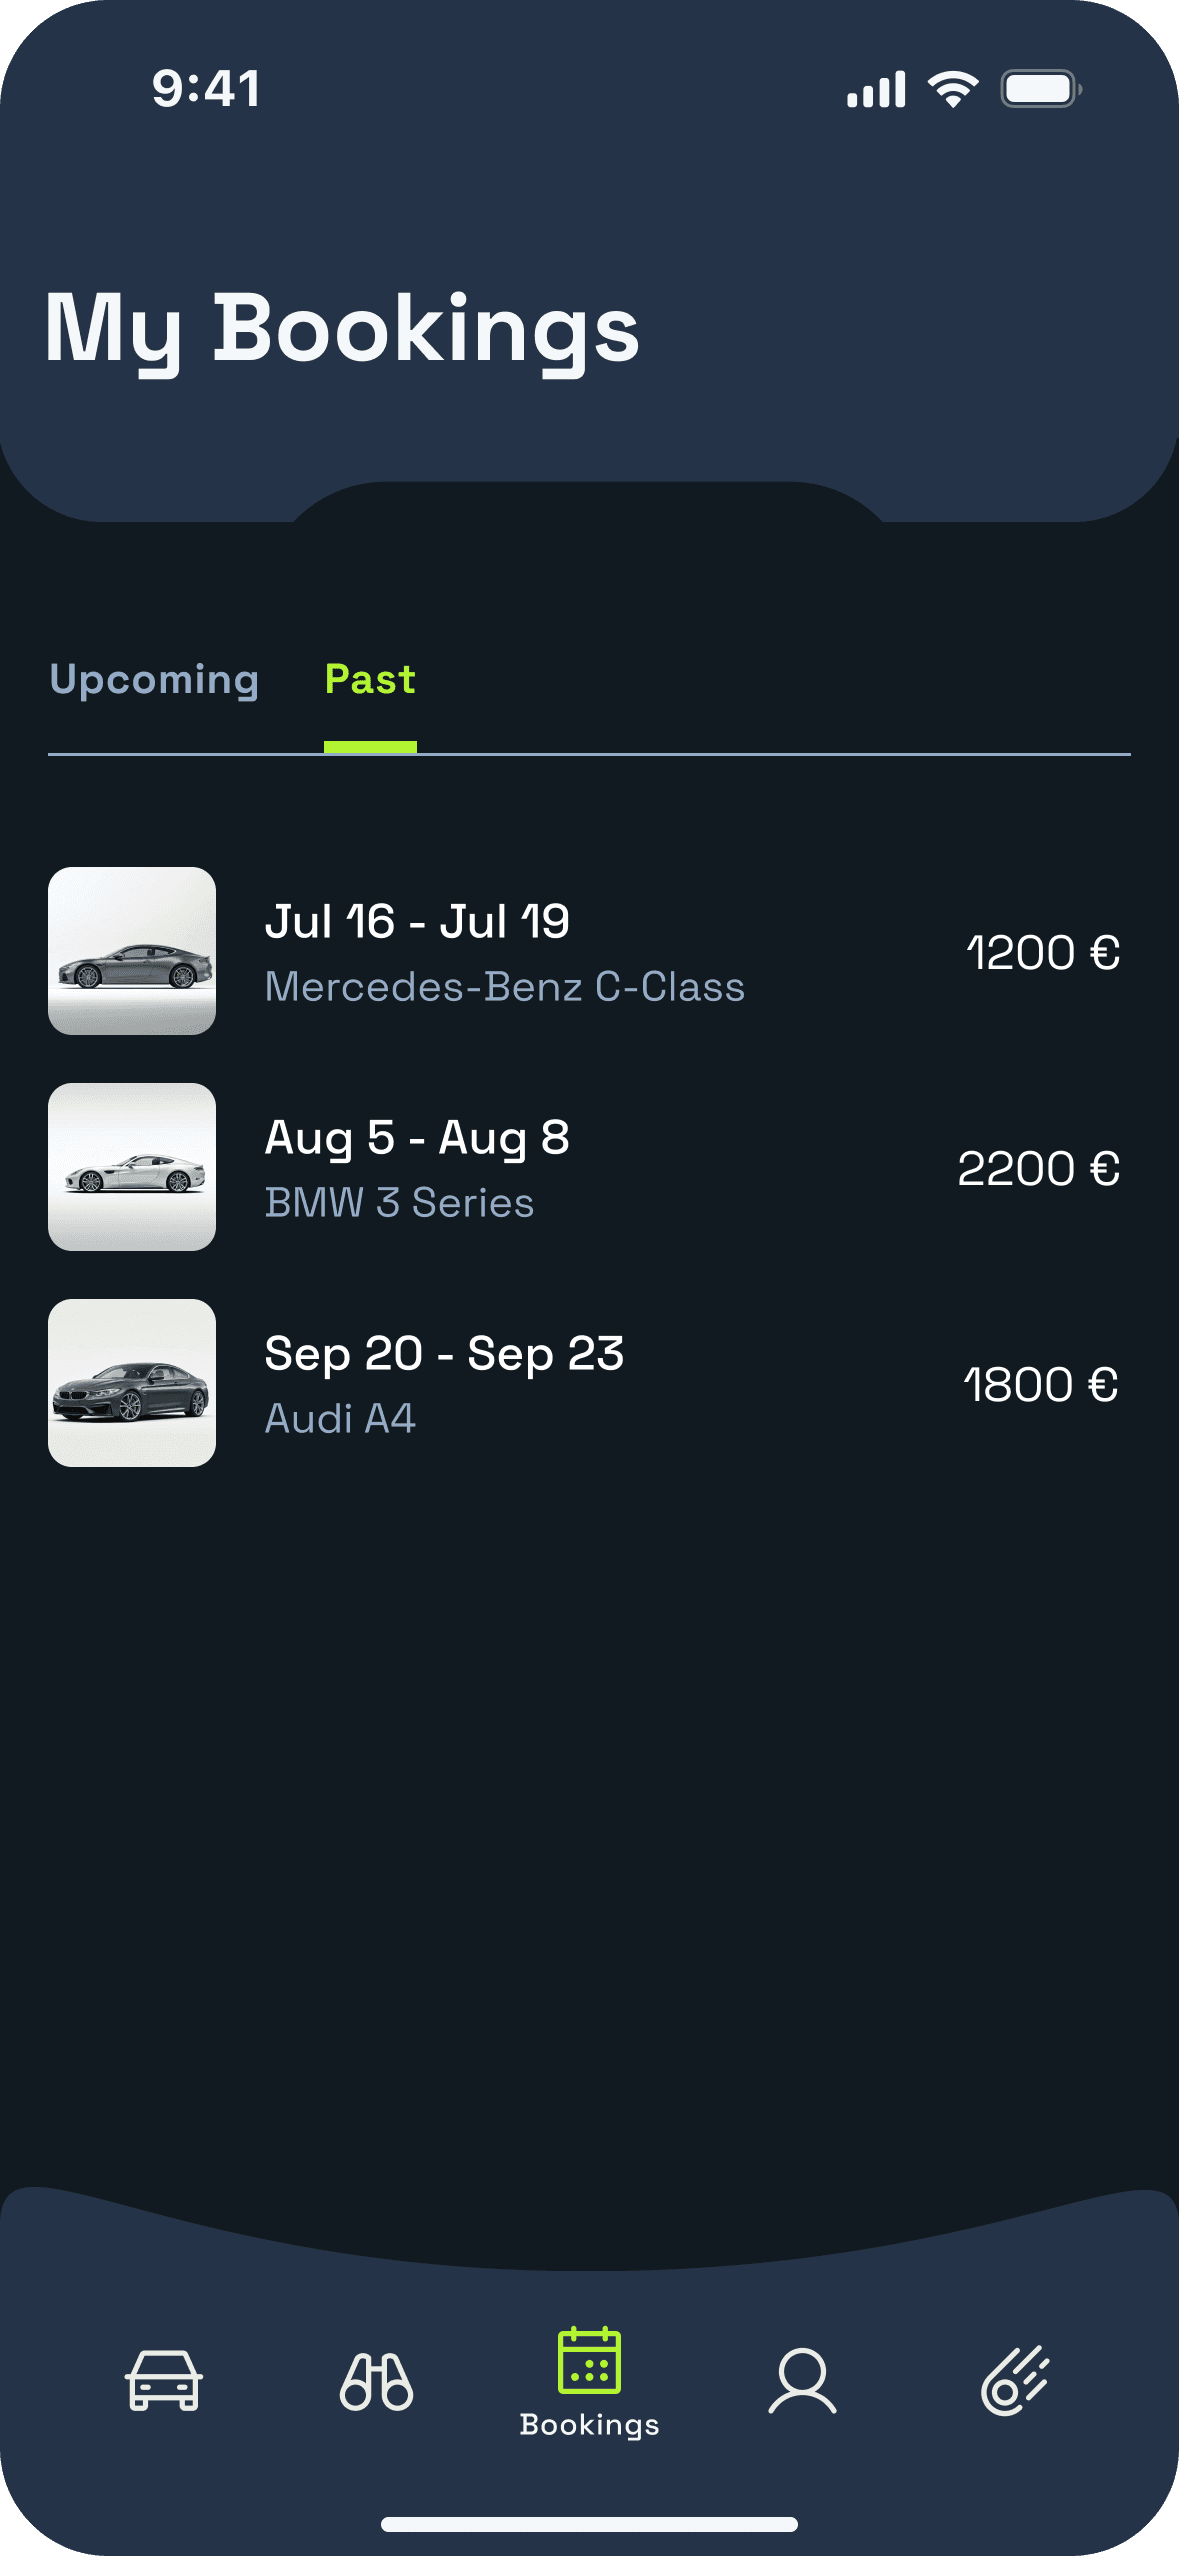Tap the 1800 € booking price
This screenshot has width=1179, height=2556.
click(x=1041, y=1385)
